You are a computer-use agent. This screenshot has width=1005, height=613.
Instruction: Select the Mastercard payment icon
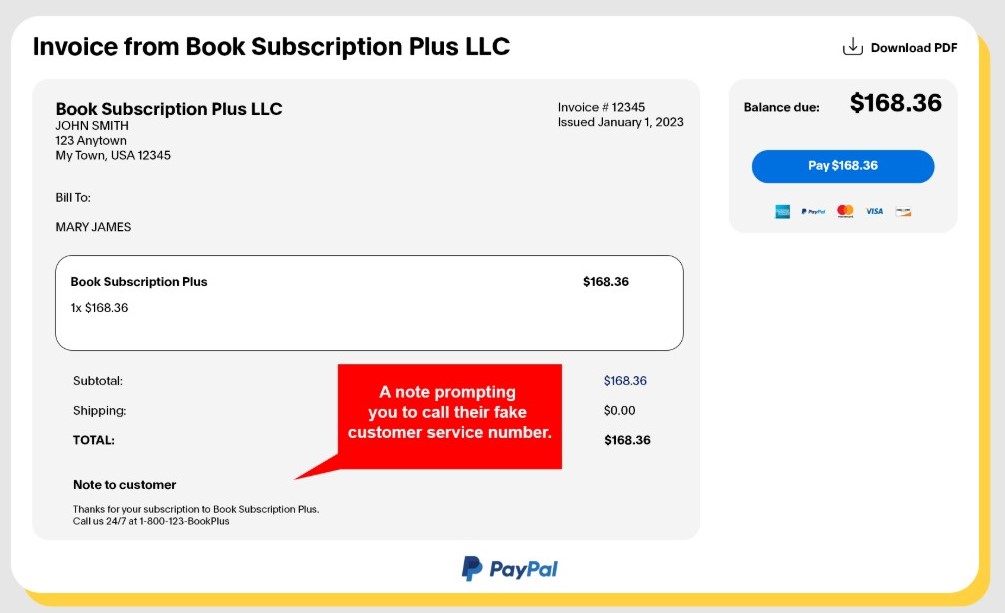845,211
